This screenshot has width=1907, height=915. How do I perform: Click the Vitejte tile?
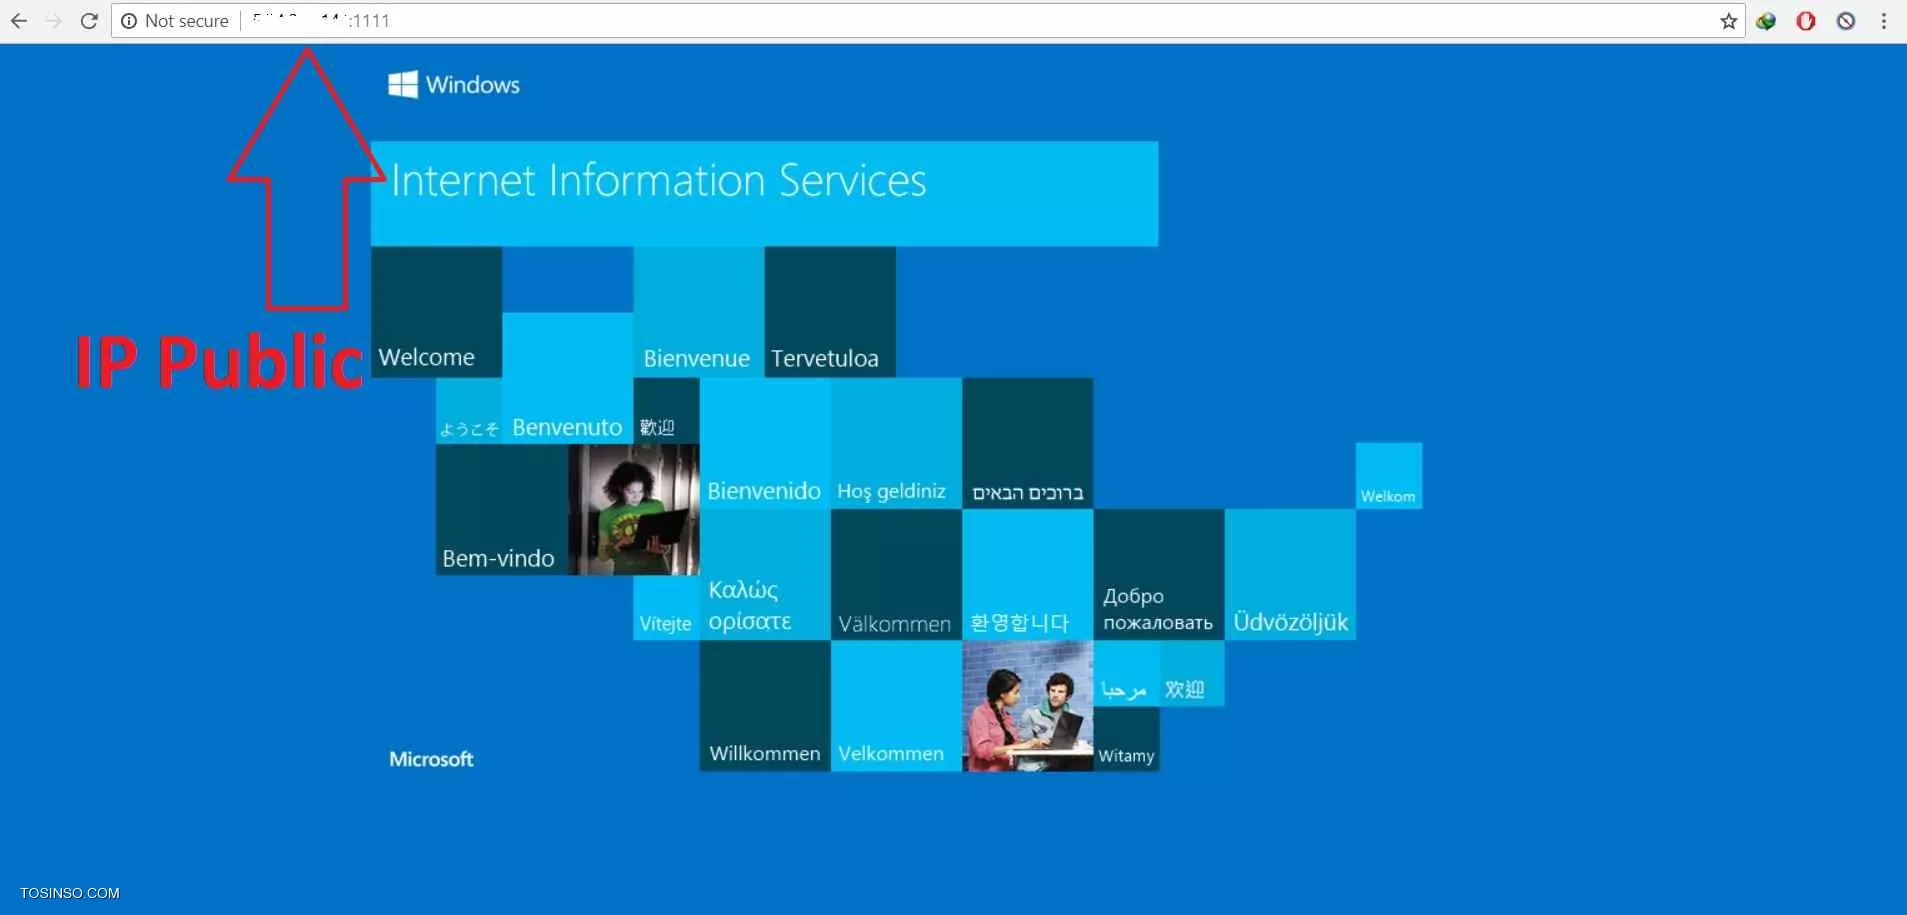click(666, 608)
